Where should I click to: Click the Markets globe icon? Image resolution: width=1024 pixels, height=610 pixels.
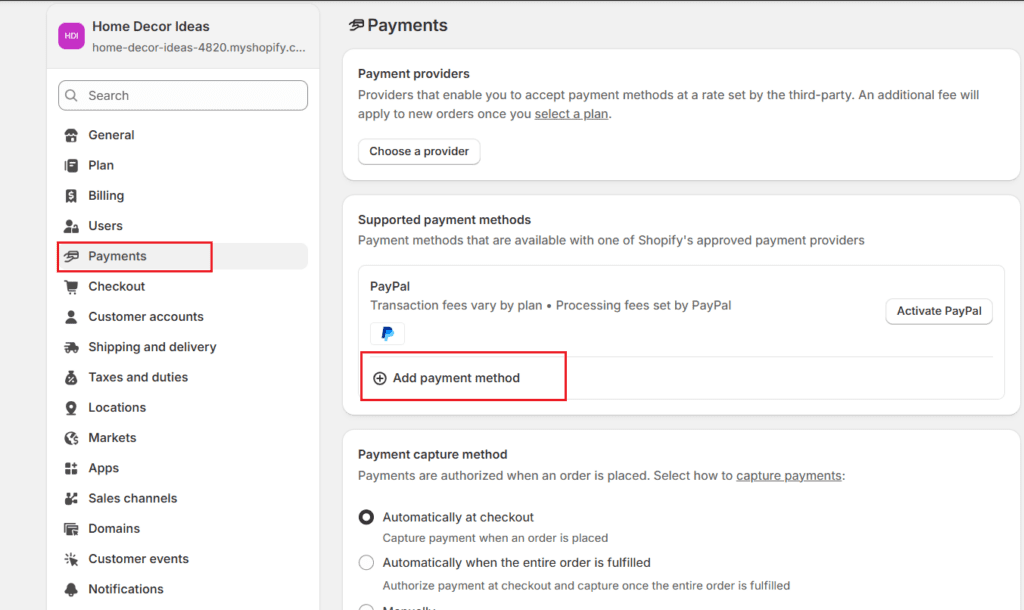[71, 438]
